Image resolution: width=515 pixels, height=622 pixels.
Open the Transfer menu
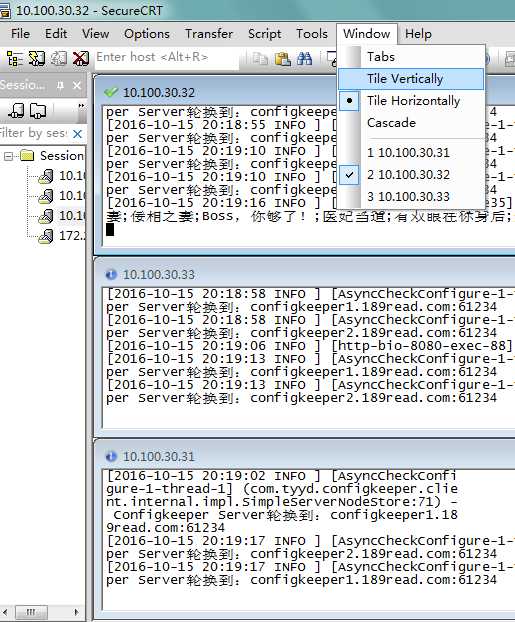tap(209, 34)
